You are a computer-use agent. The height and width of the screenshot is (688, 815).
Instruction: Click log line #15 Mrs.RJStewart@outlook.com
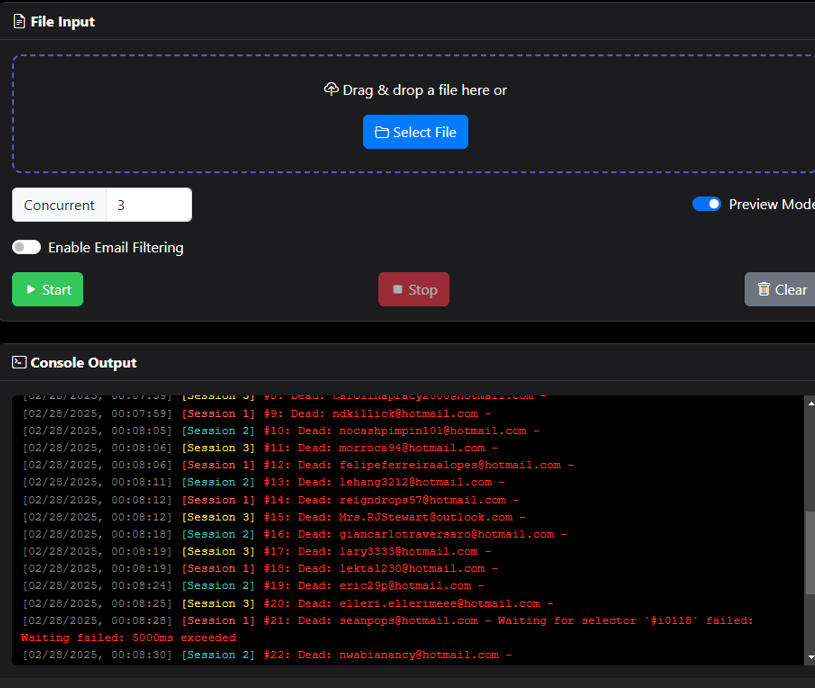(274, 517)
